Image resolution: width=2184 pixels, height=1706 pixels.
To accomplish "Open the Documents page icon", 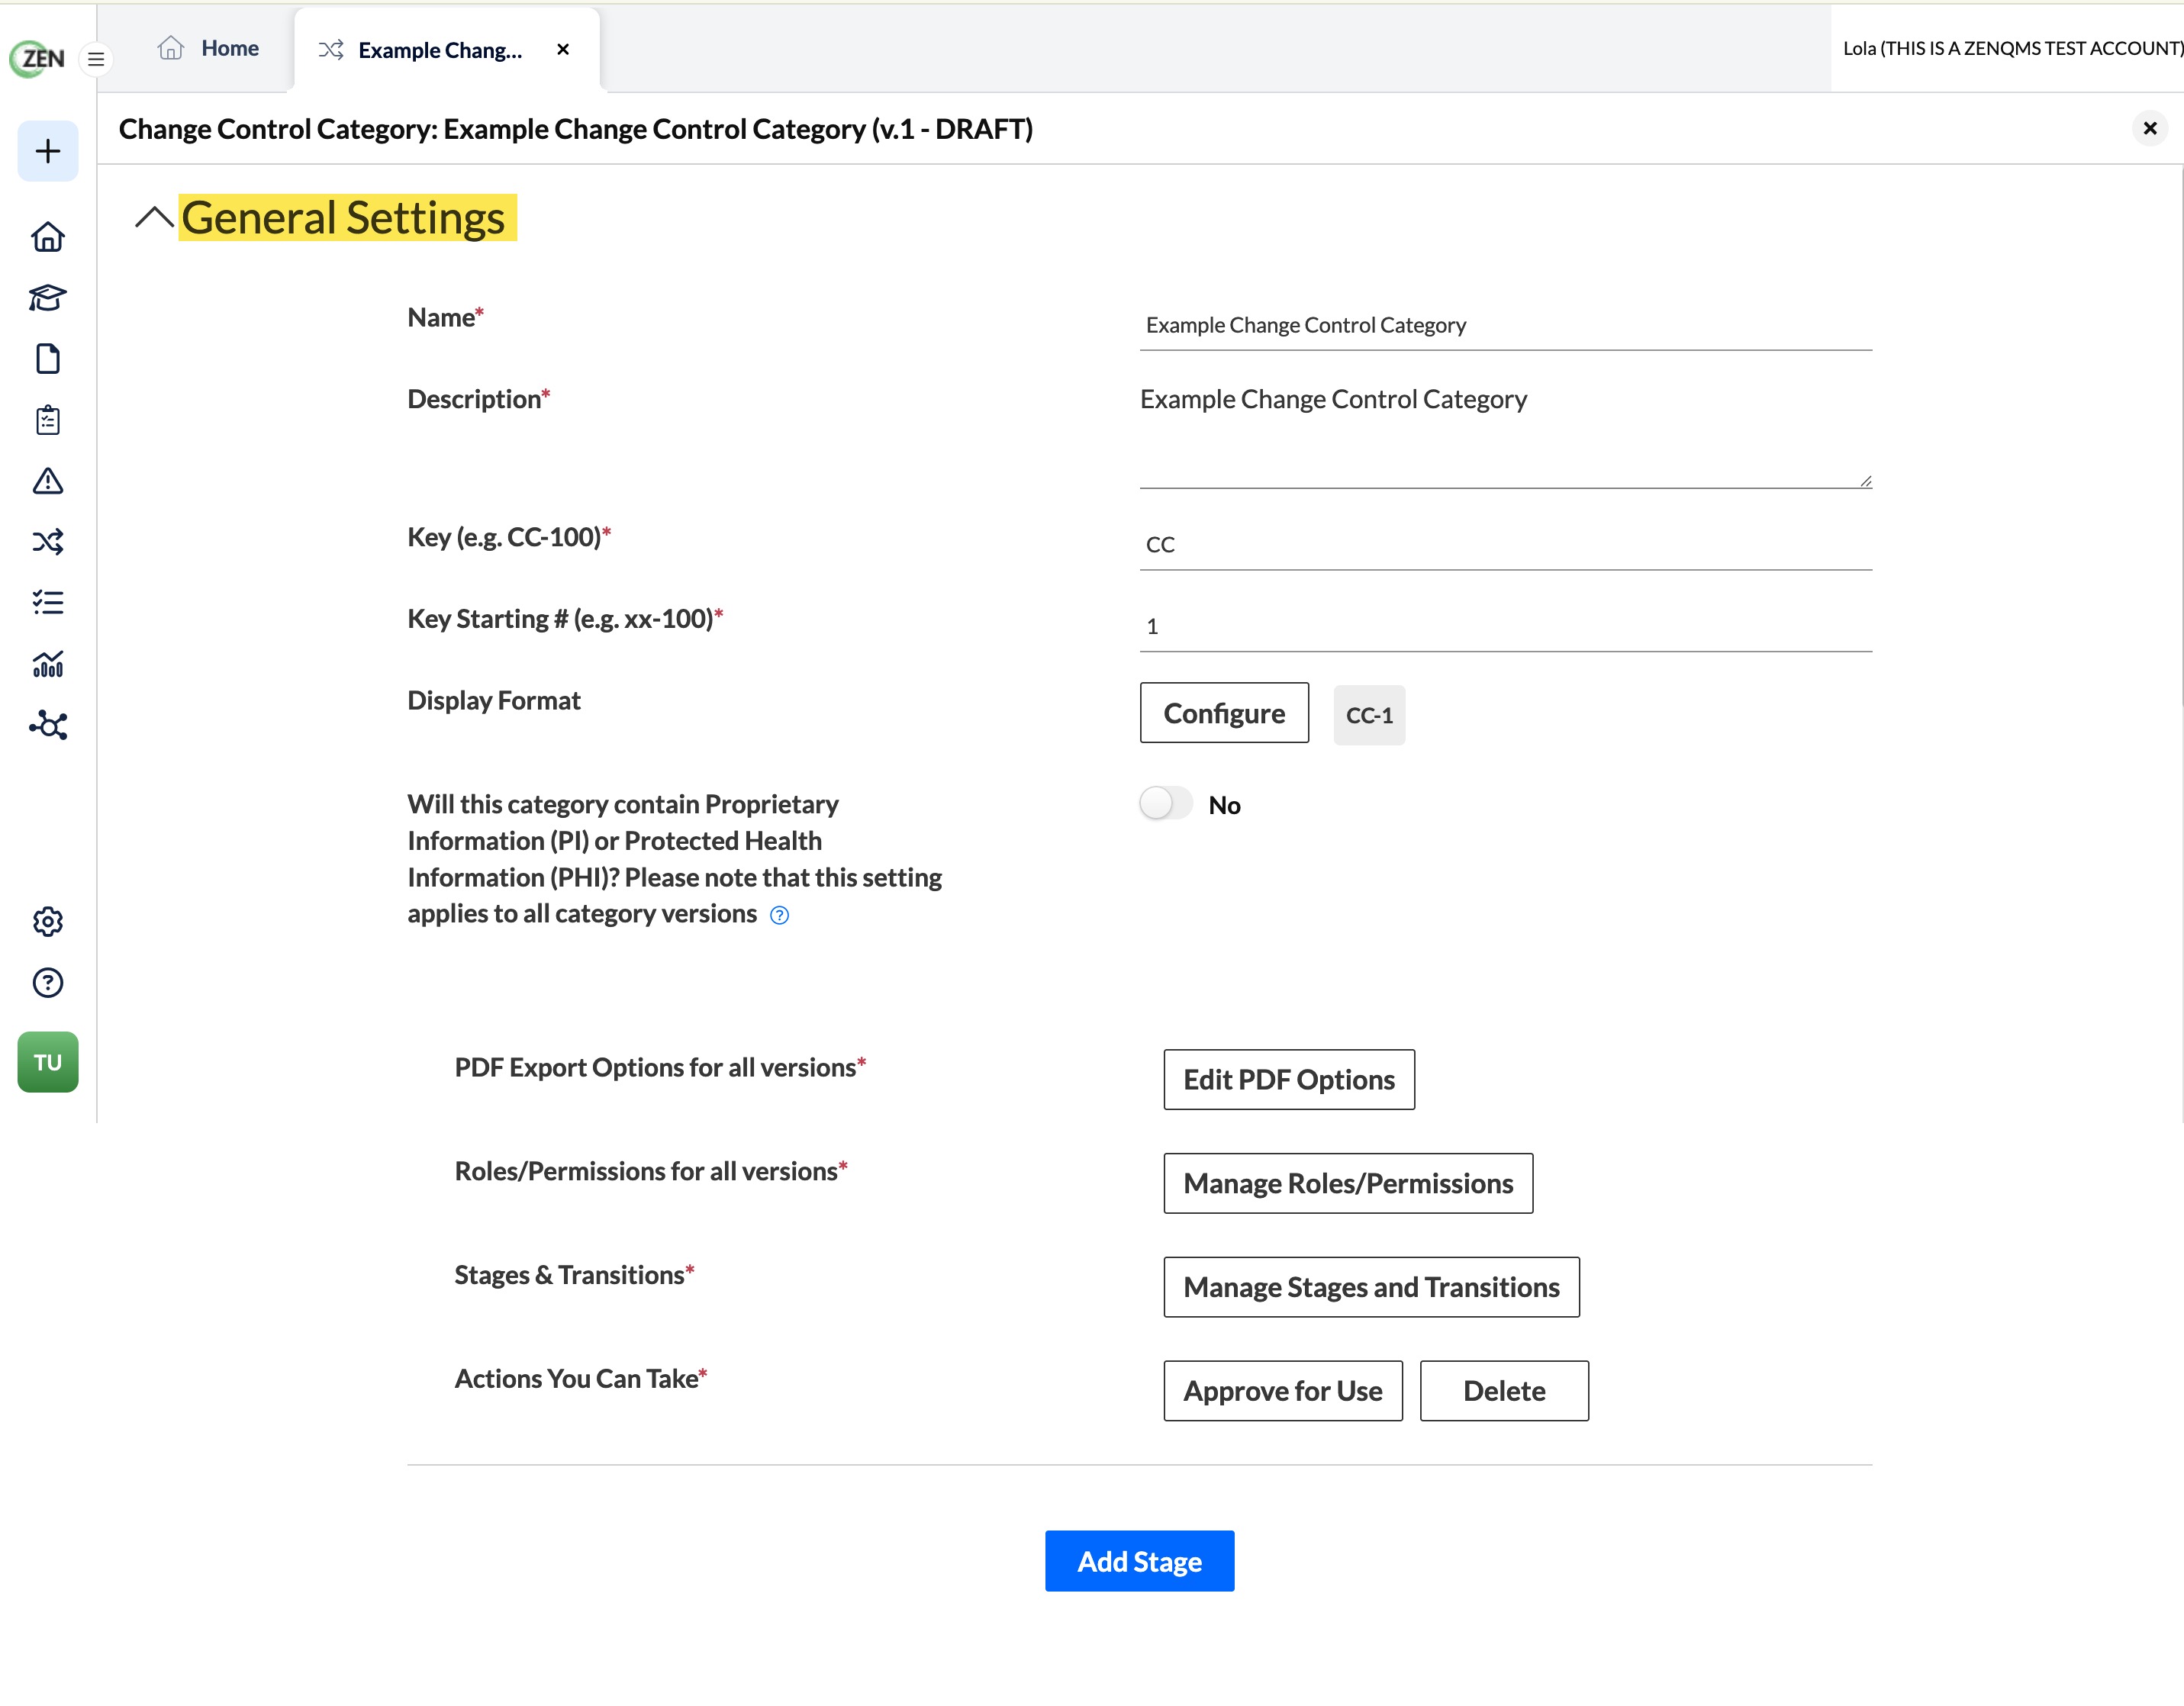I will (47, 359).
